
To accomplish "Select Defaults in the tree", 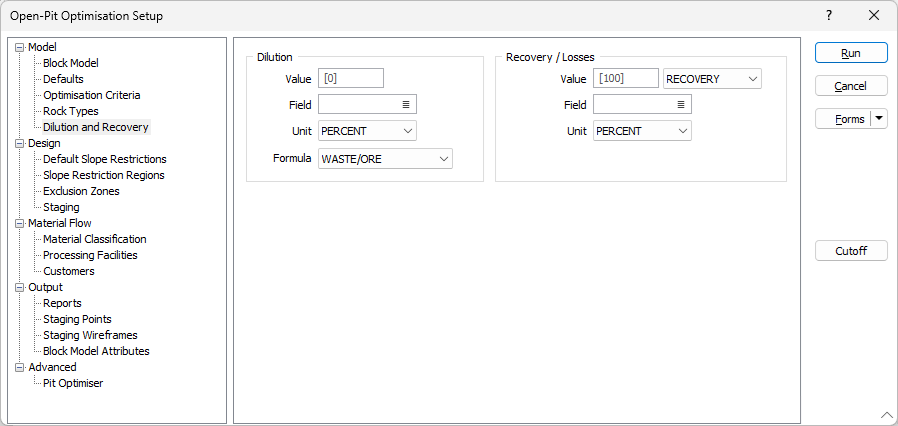I will (64, 79).
